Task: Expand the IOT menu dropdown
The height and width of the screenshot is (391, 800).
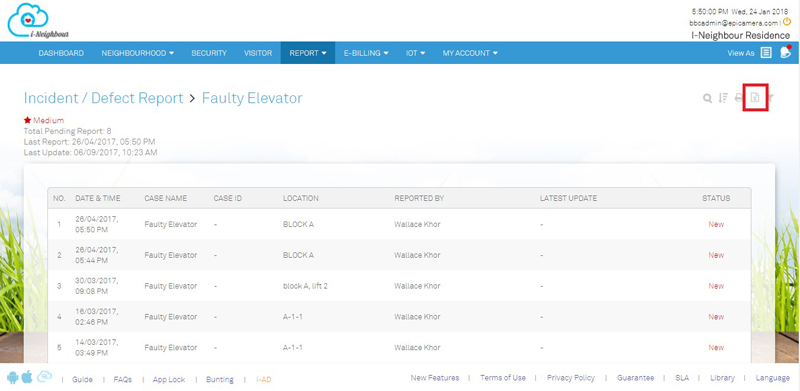Action: [x=415, y=53]
